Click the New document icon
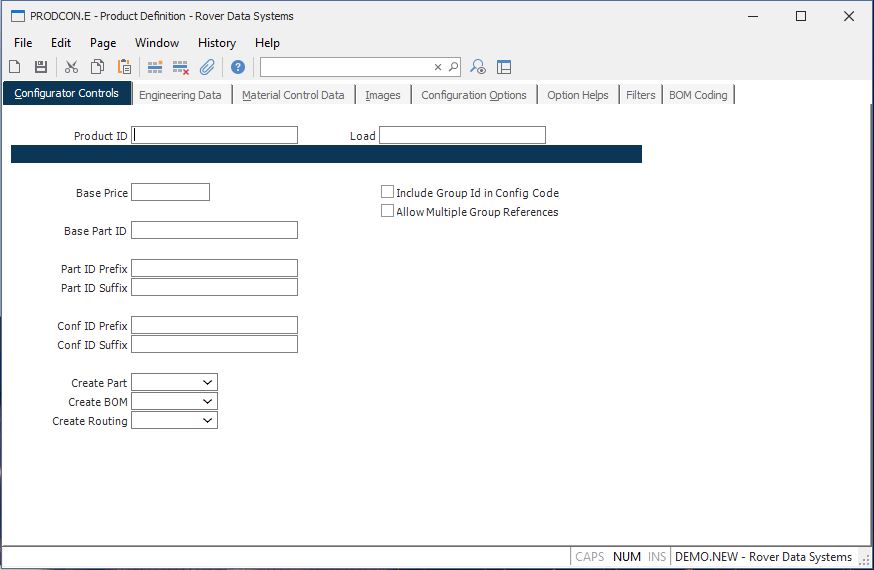Viewport: 874px width, 570px height. (15, 67)
